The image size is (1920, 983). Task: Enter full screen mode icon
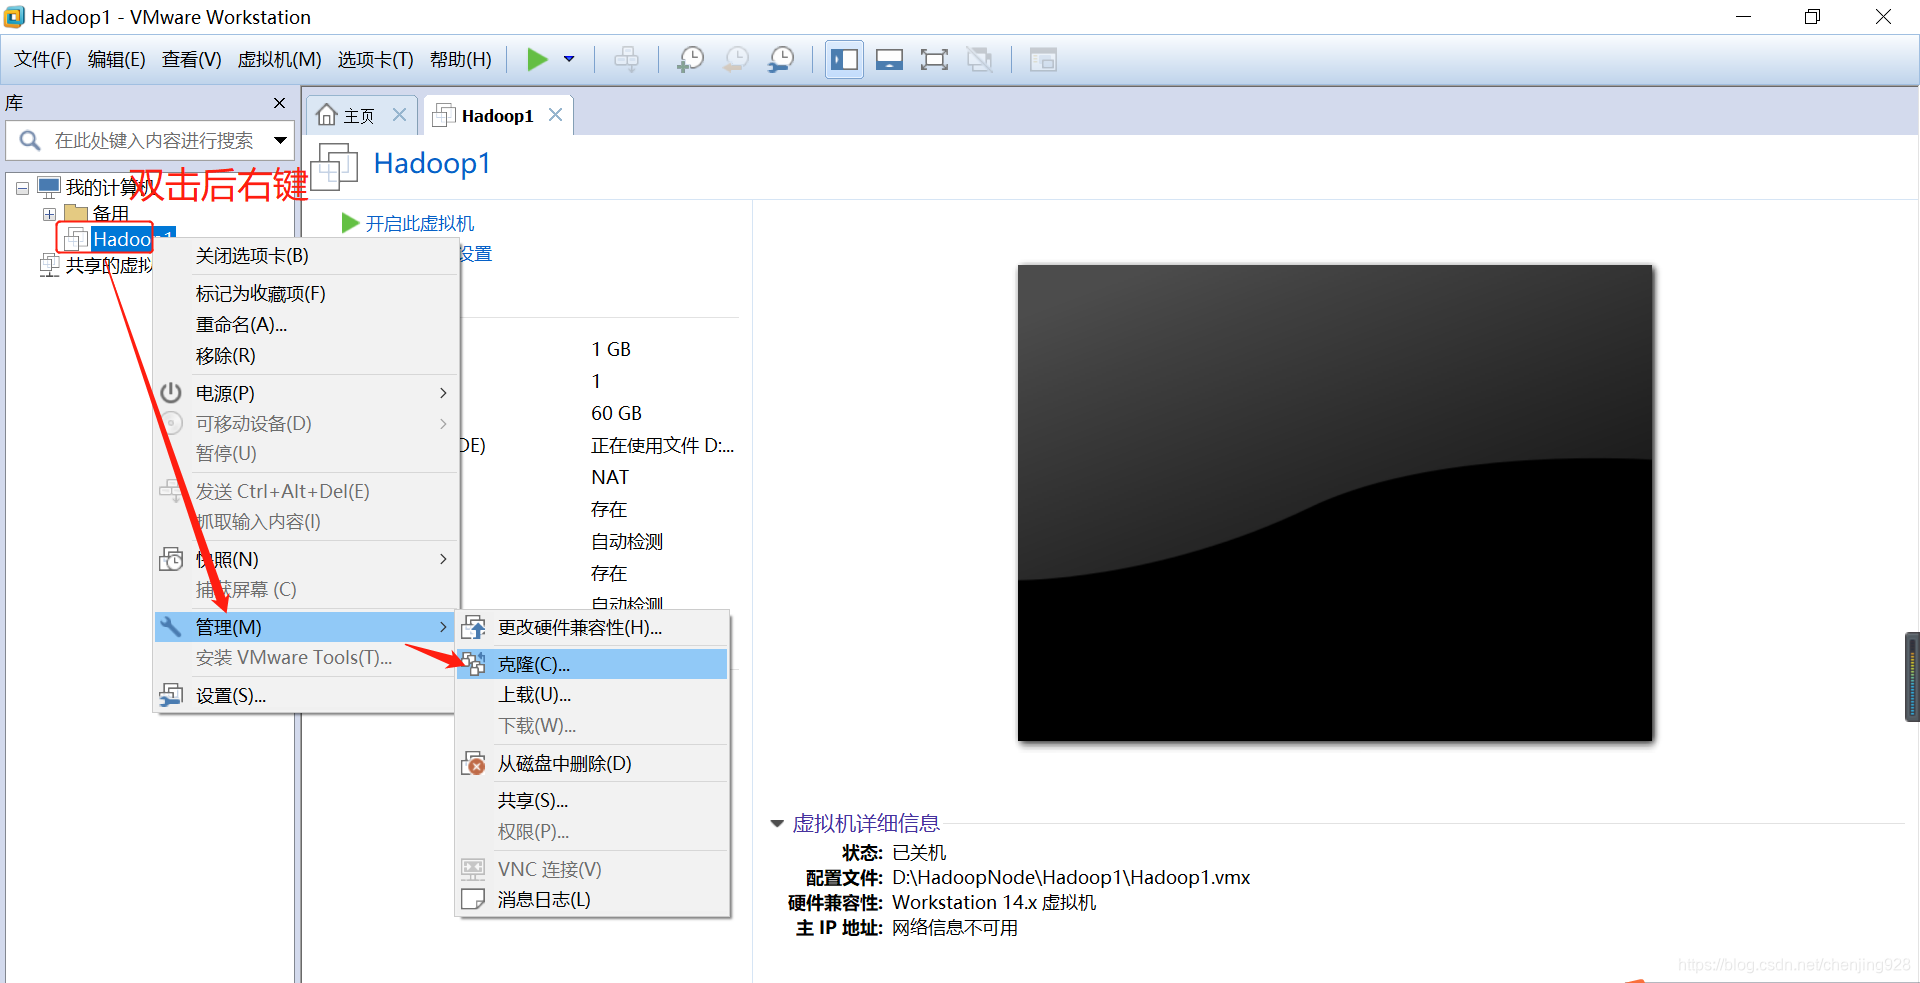(x=934, y=60)
